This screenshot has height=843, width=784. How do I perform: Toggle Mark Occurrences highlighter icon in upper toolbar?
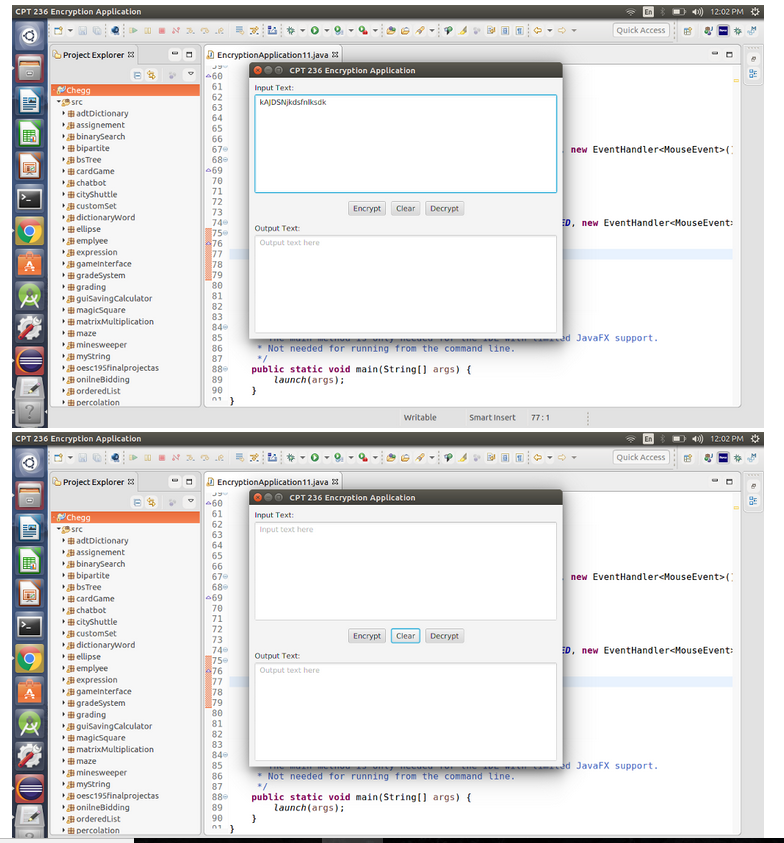[462, 31]
